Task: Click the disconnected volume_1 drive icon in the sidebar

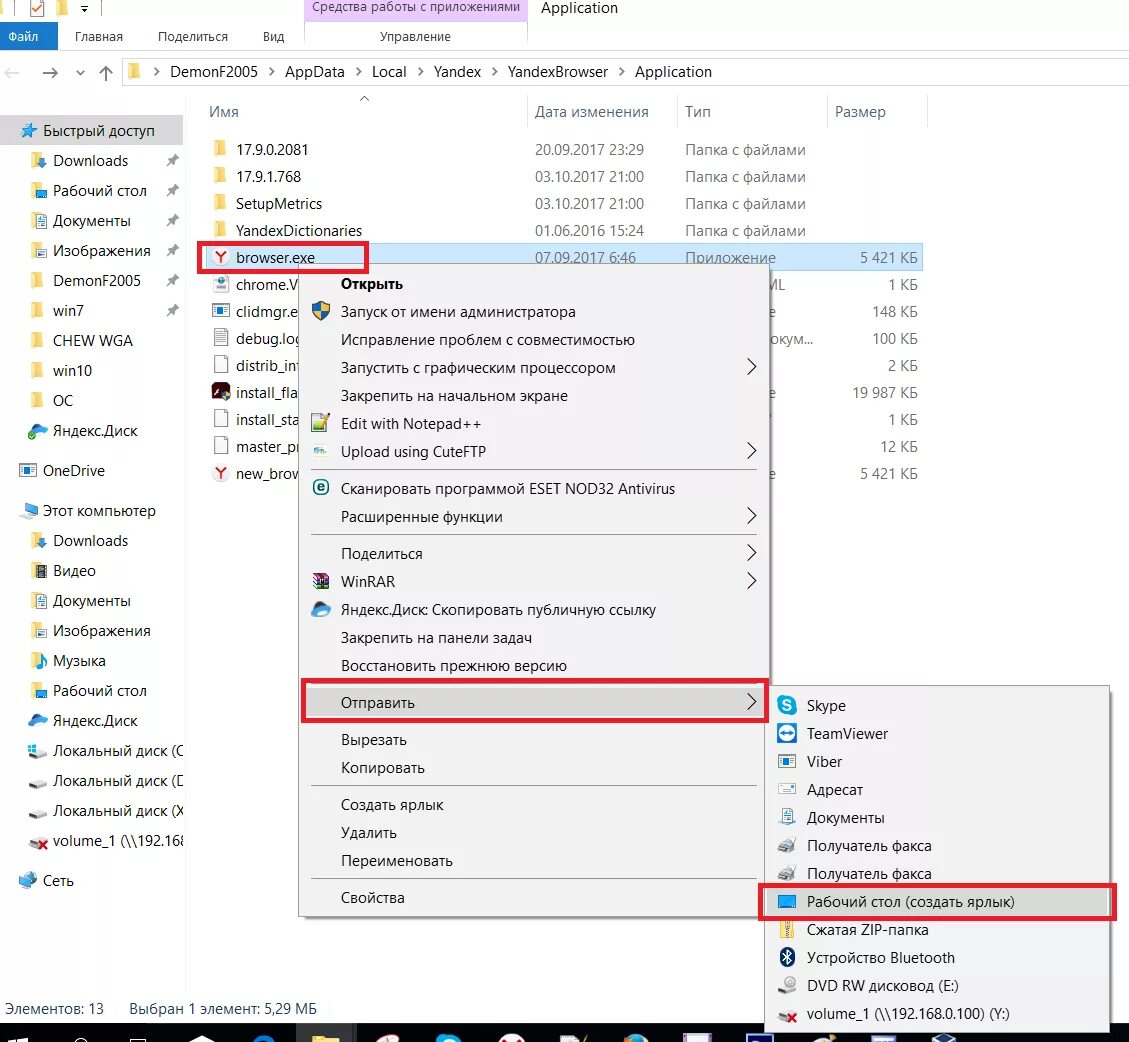Action: (38, 842)
